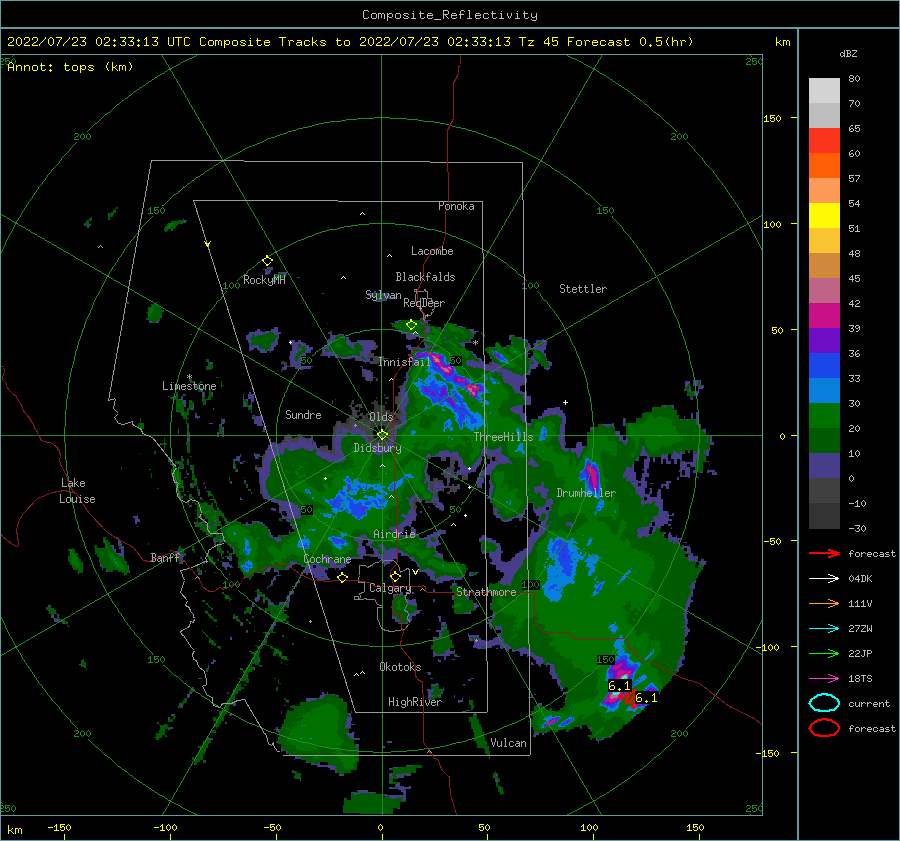Select yellow diamond marker below RedDeer
This screenshot has height=841, width=900.
[411, 325]
